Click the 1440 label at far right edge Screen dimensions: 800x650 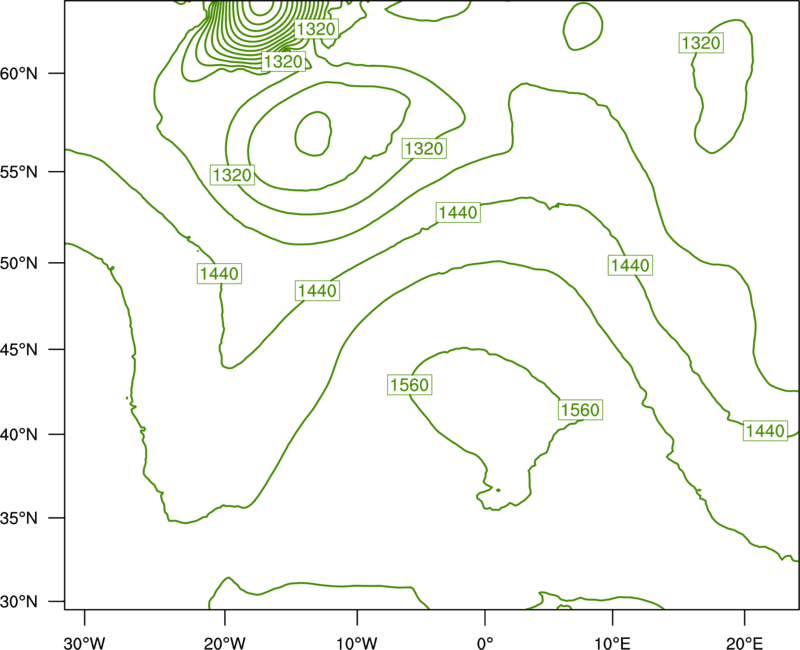pyautogui.click(x=765, y=431)
